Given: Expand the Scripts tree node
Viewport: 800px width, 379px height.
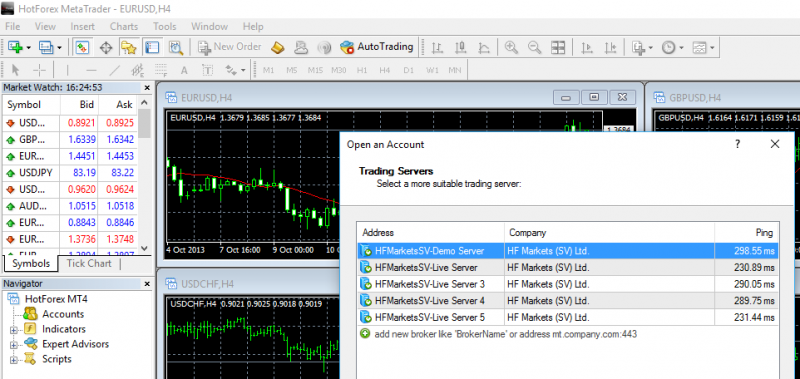Looking at the screenshot, I should coord(14,359).
